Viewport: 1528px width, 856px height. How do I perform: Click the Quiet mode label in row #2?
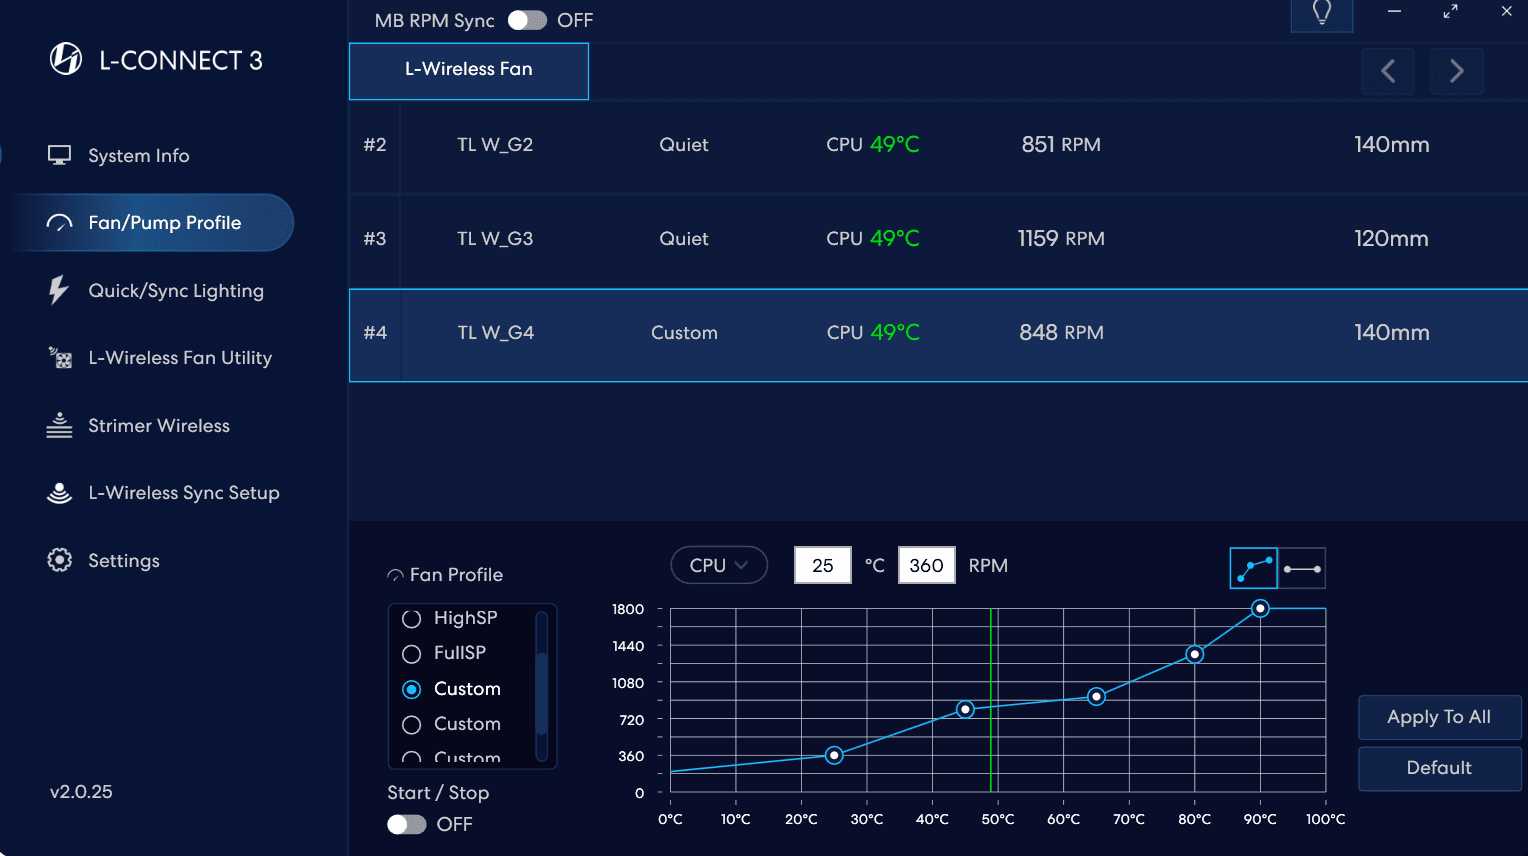pyautogui.click(x=684, y=145)
